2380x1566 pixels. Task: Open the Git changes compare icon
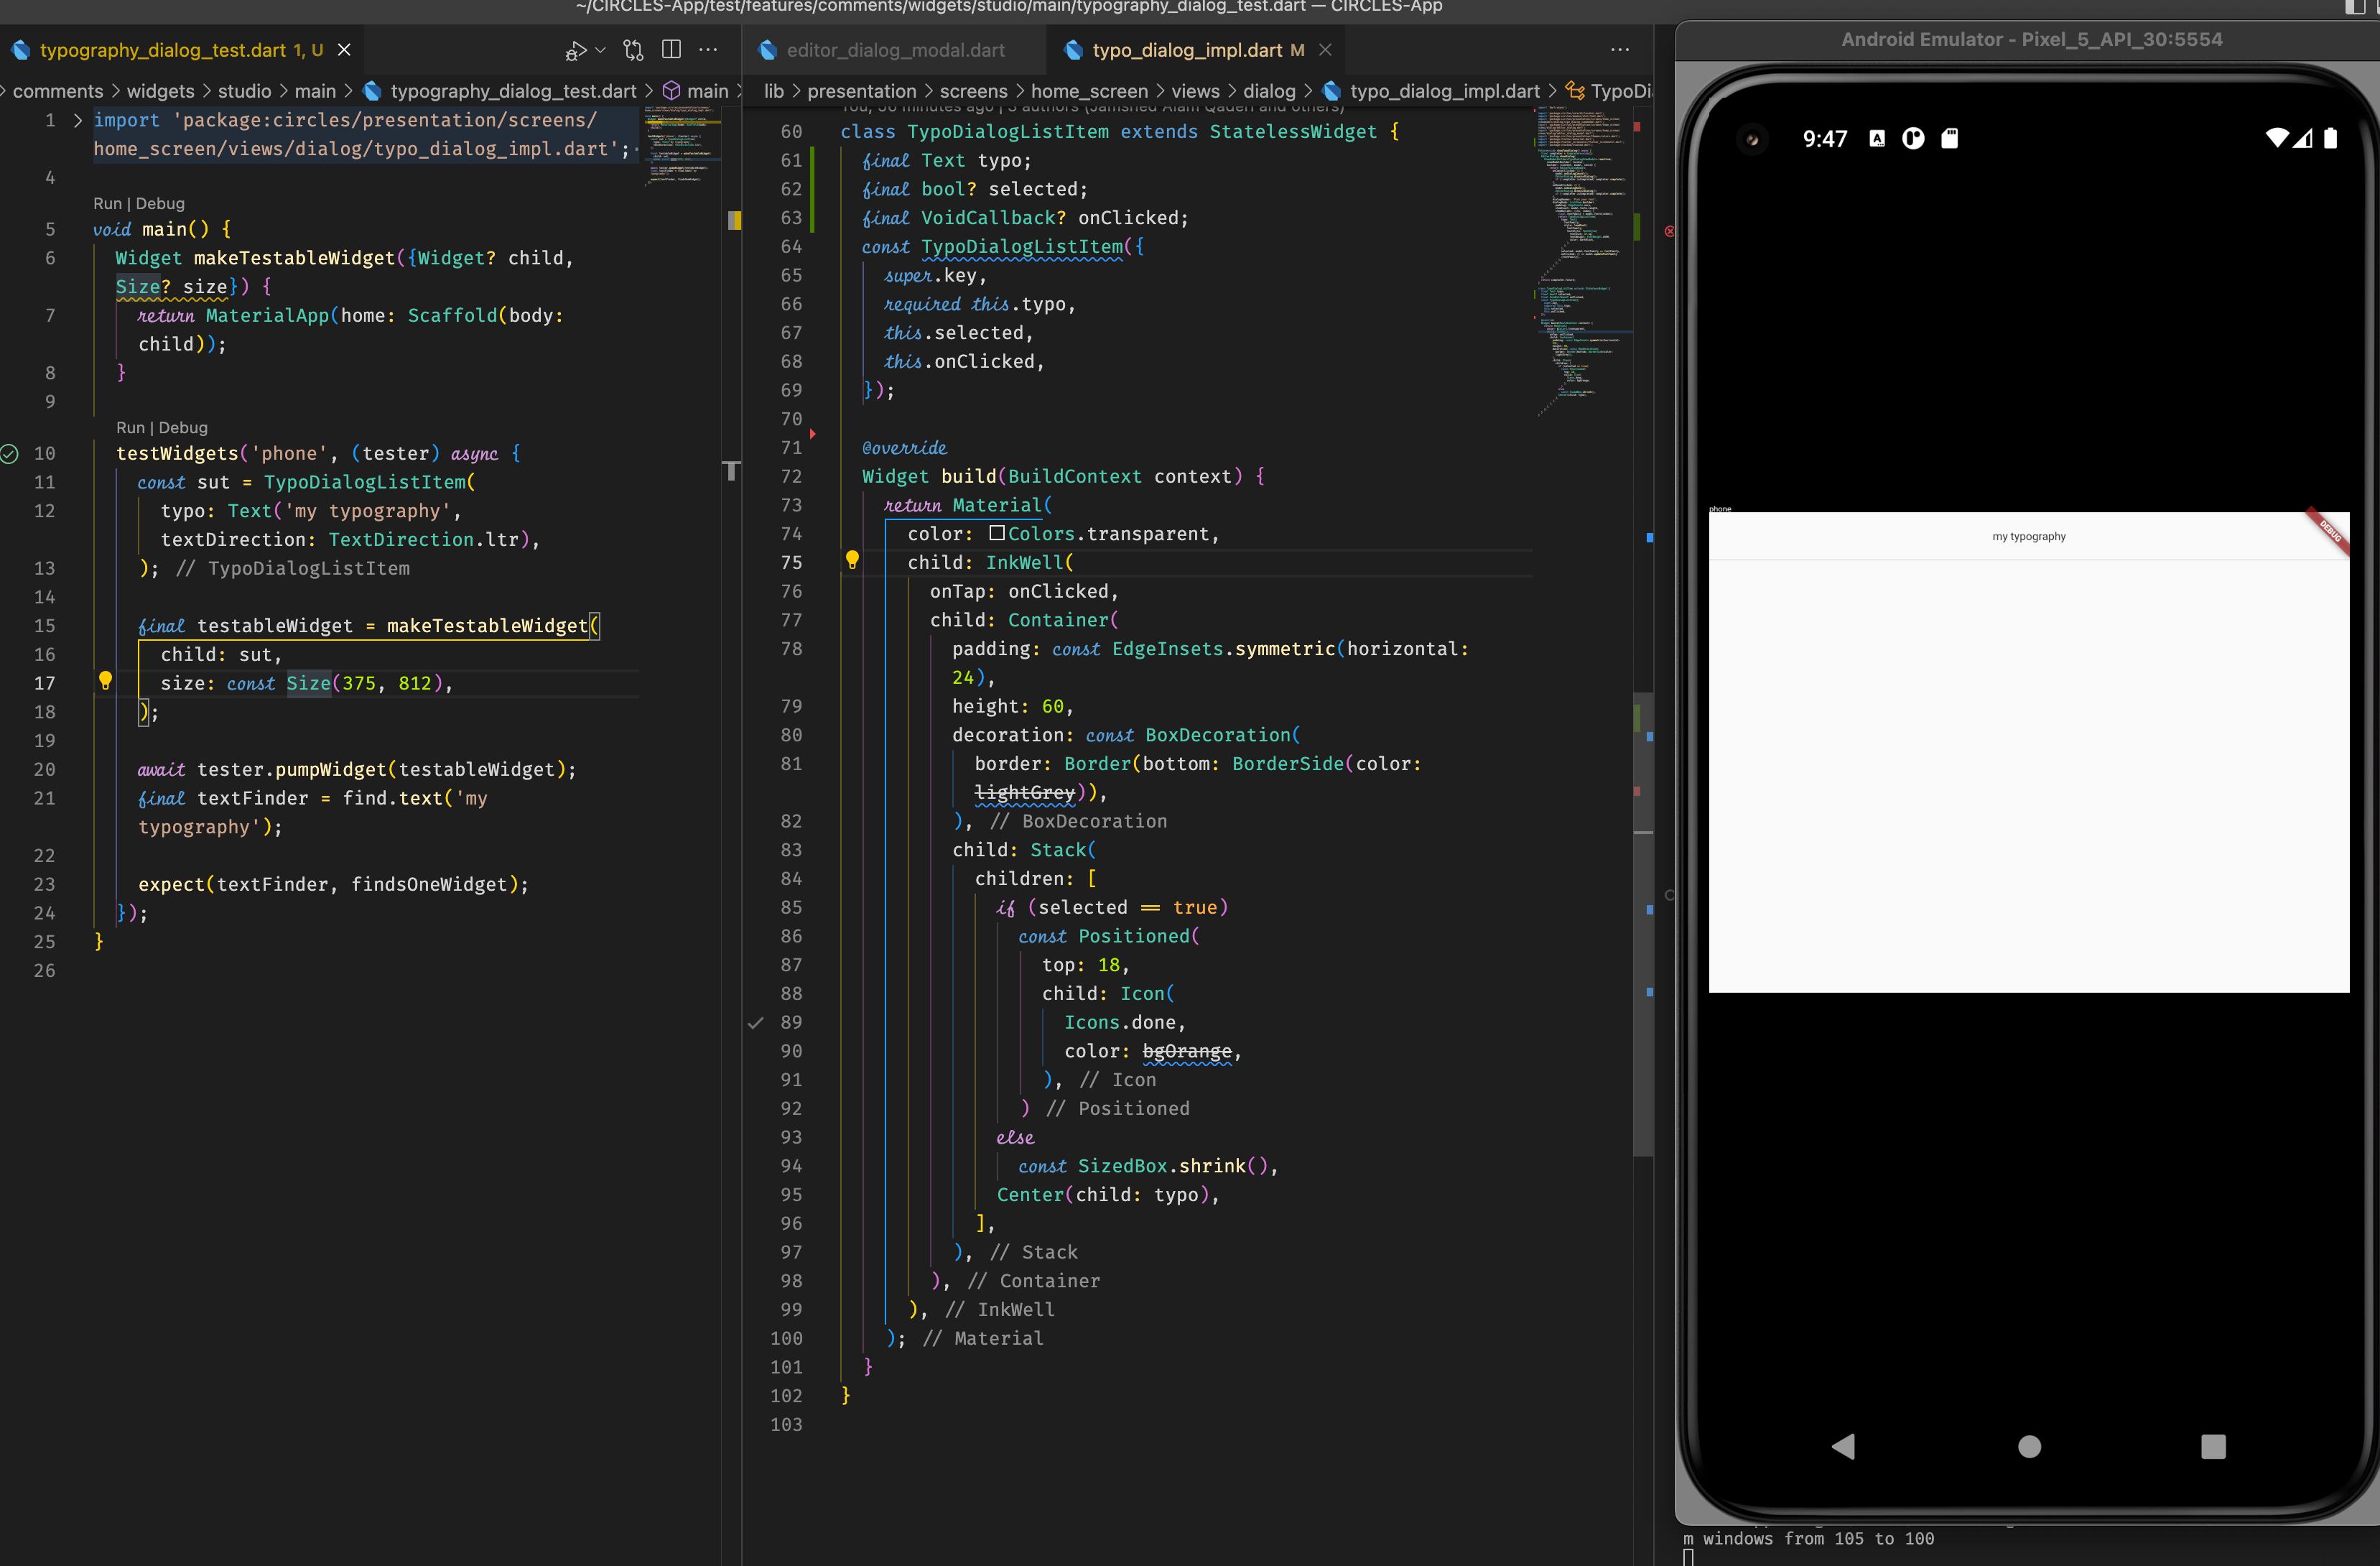[632, 49]
